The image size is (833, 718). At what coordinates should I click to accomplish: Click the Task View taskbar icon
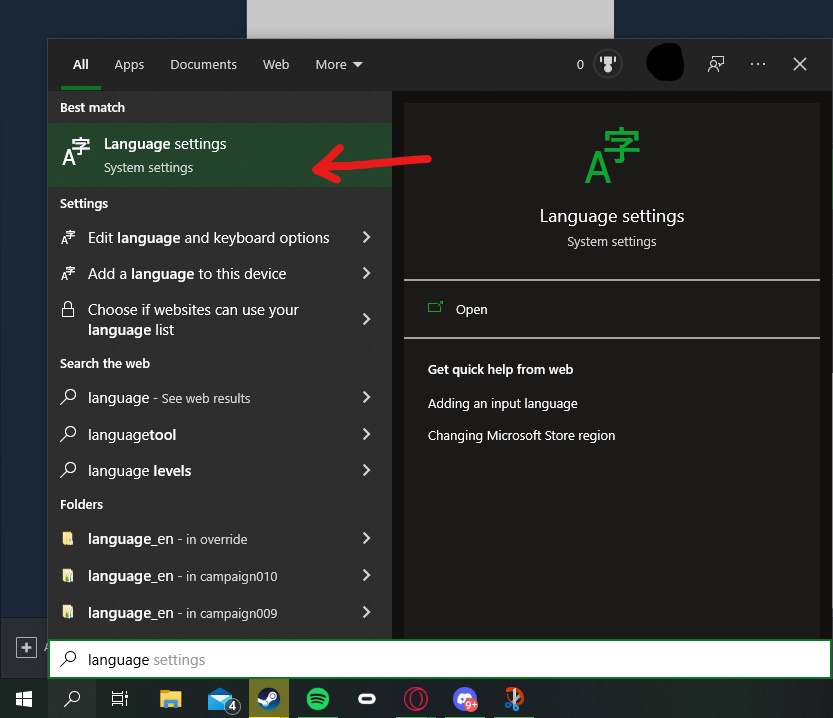(x=120, y=699)
